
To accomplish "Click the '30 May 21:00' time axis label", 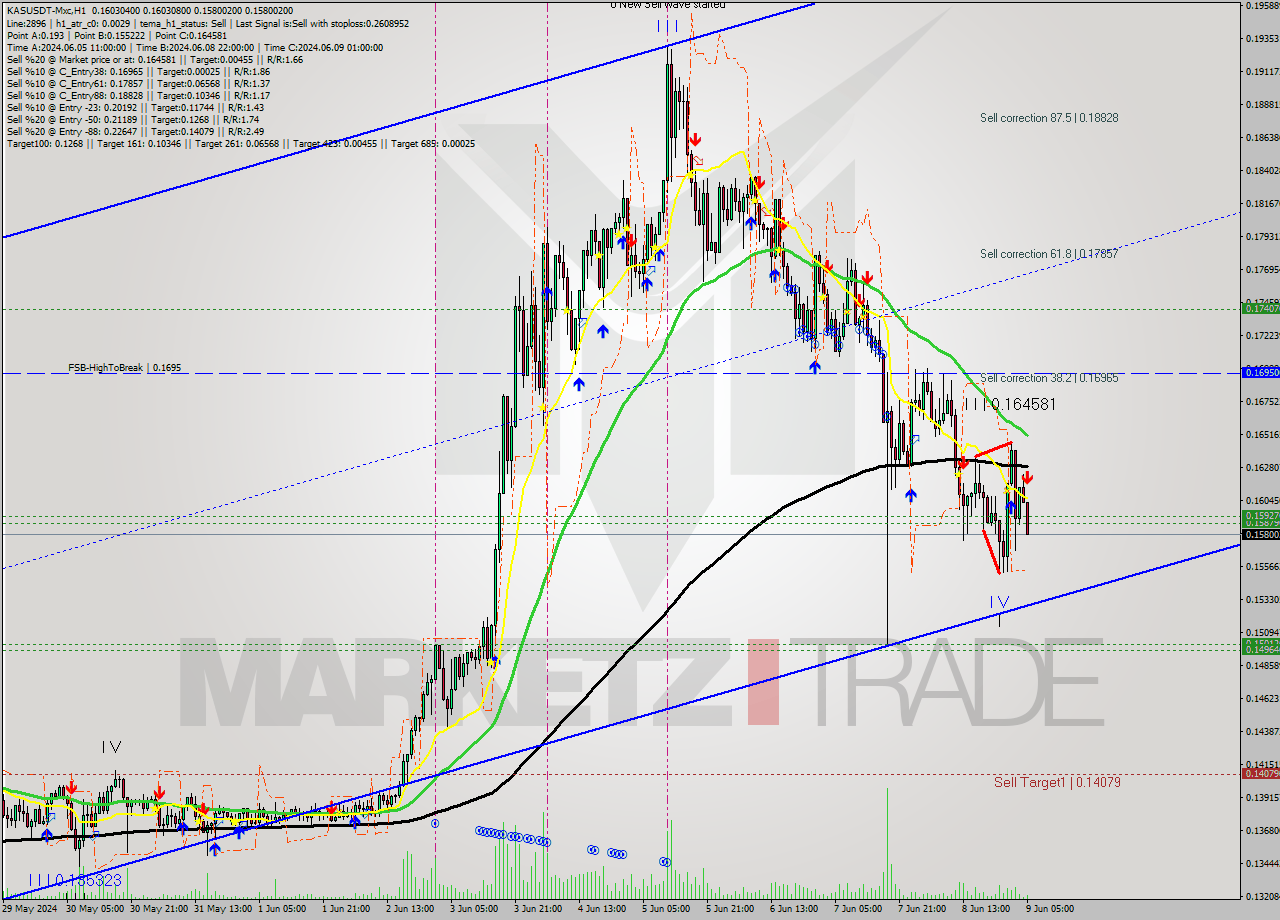I will coord(158,909).
